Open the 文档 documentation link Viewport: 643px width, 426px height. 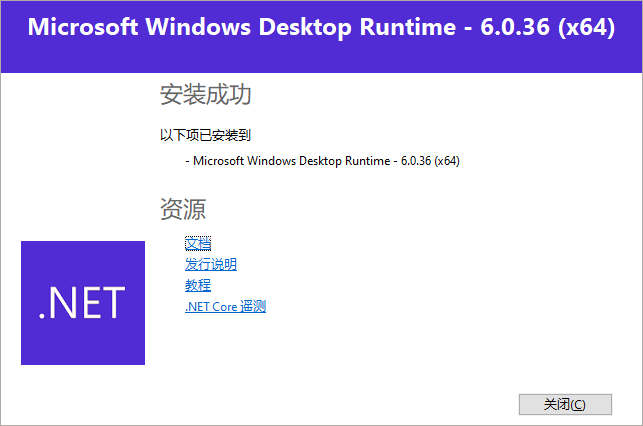point(198,244)
